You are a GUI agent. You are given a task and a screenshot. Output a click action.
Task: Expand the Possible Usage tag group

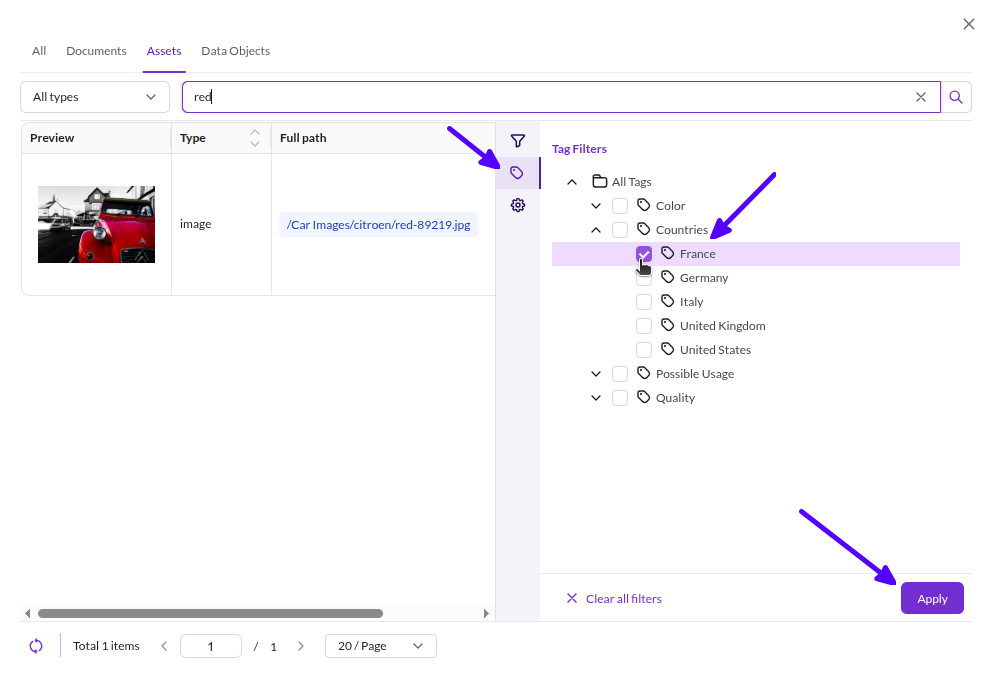pyautogui.click(x=596, y=374)
